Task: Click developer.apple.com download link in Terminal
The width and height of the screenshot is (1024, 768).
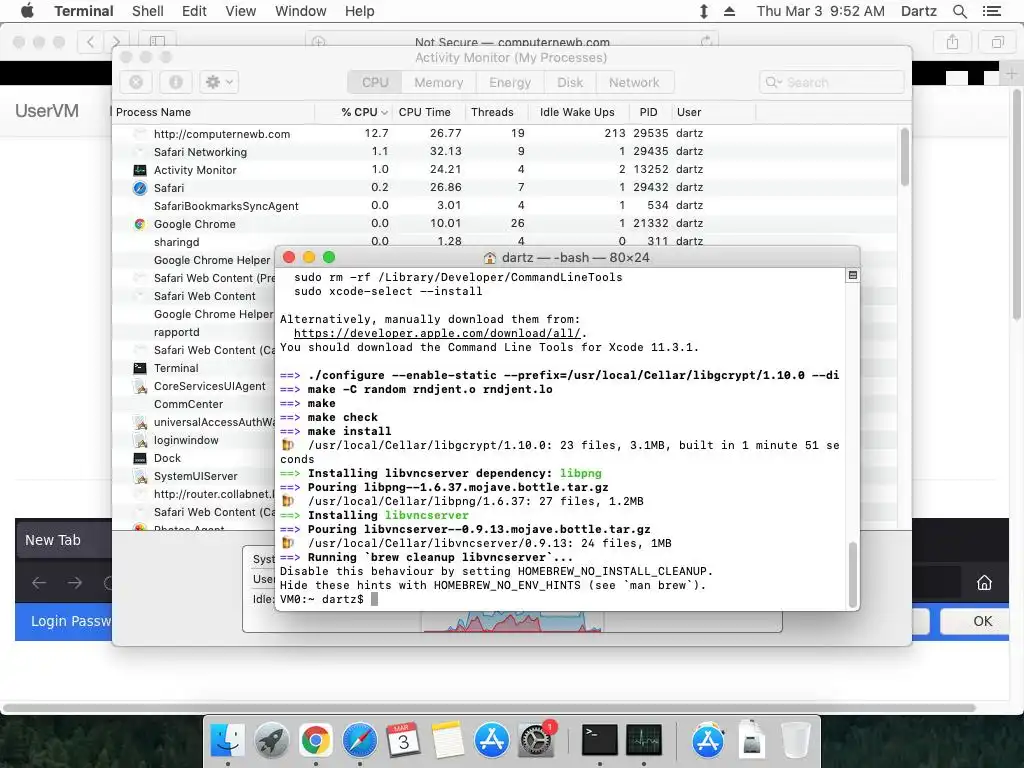Action: 436,333
